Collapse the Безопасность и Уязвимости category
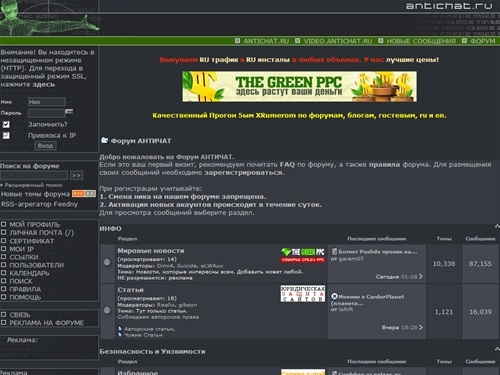This screenshot has width=500, height=375. coord(497,349)
